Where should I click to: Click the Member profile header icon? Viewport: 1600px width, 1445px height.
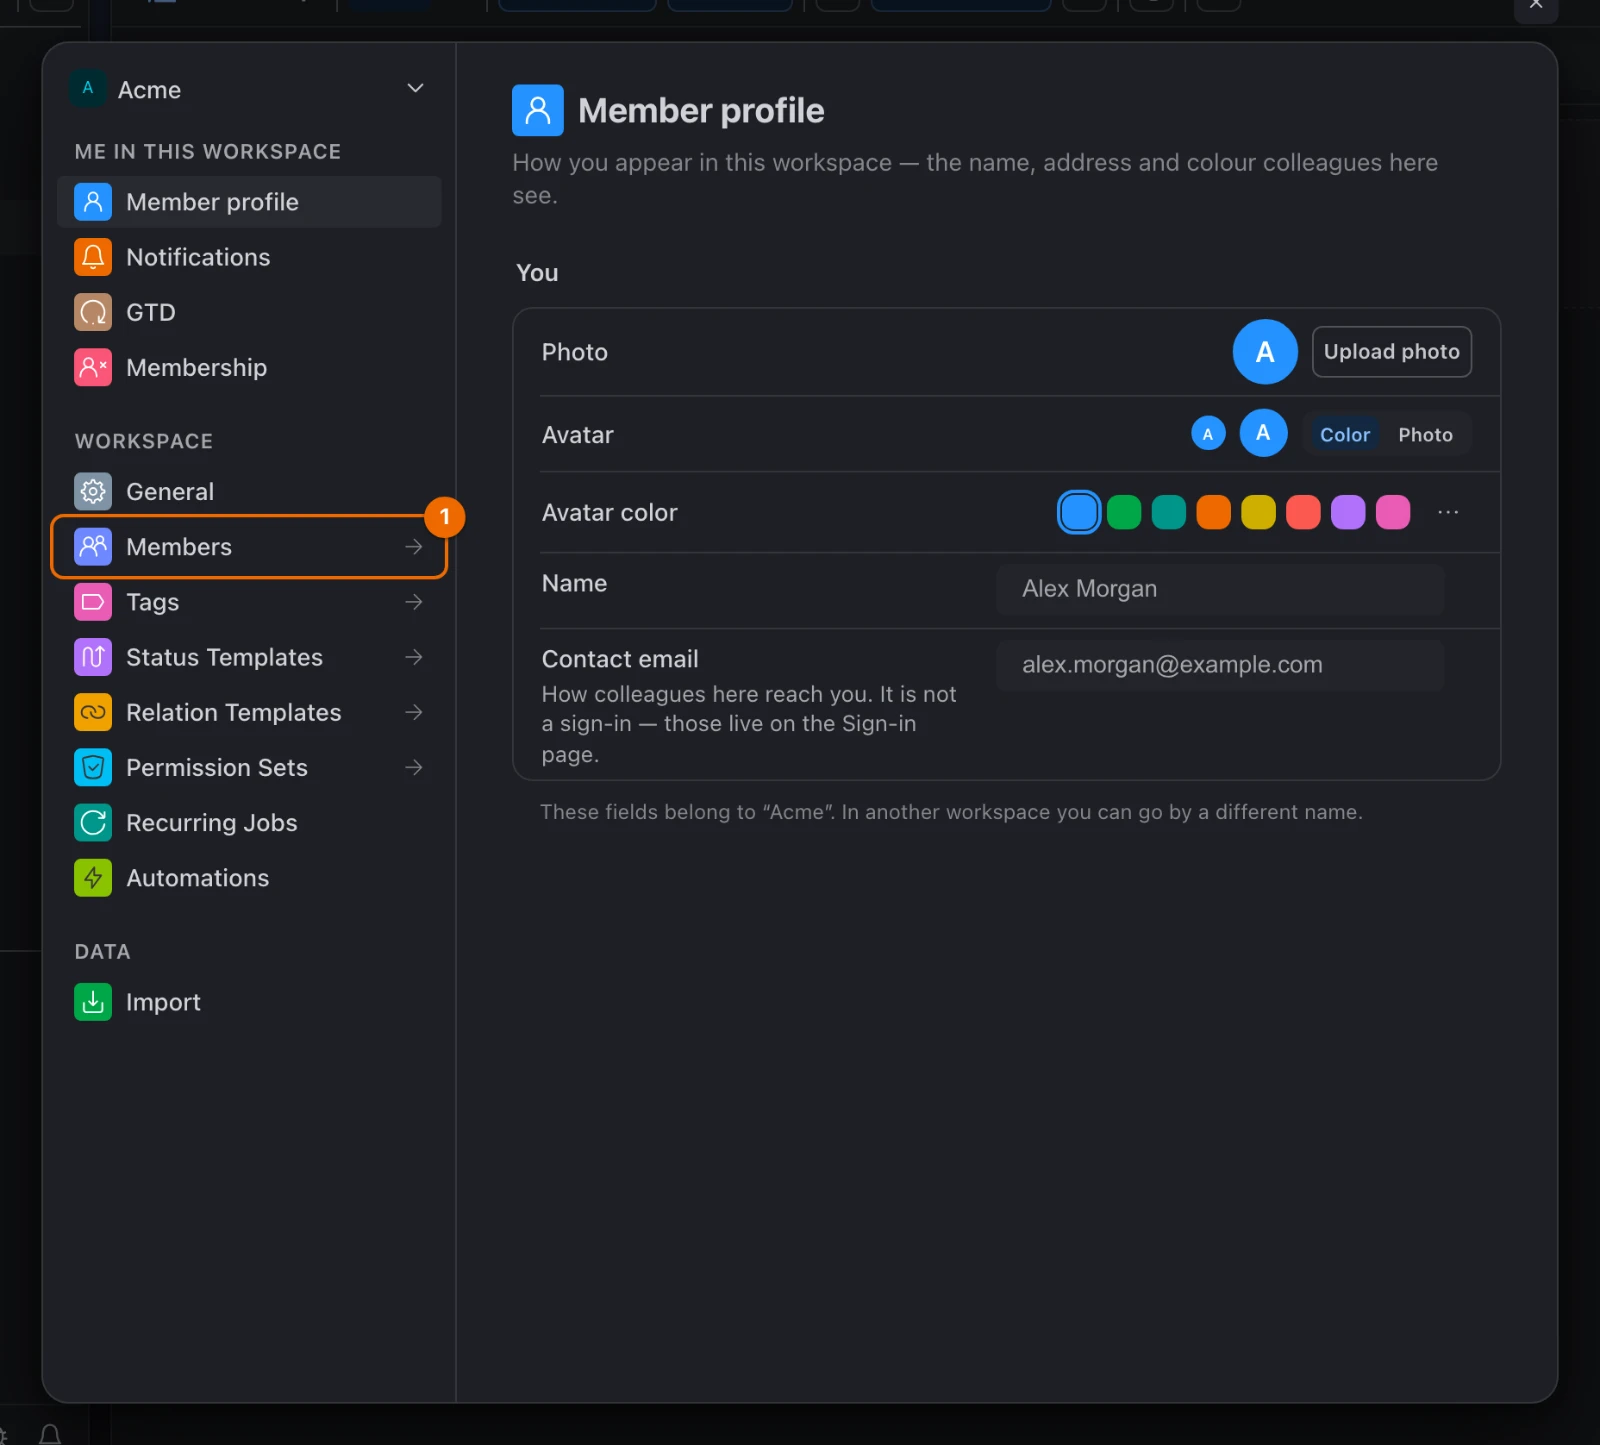[538, 110]
